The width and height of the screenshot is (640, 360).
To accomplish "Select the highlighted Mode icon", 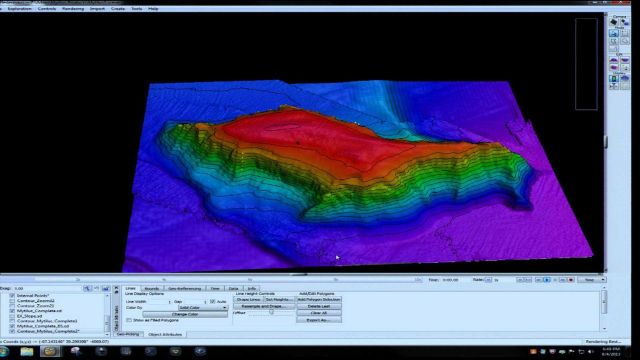I will 613,33.
